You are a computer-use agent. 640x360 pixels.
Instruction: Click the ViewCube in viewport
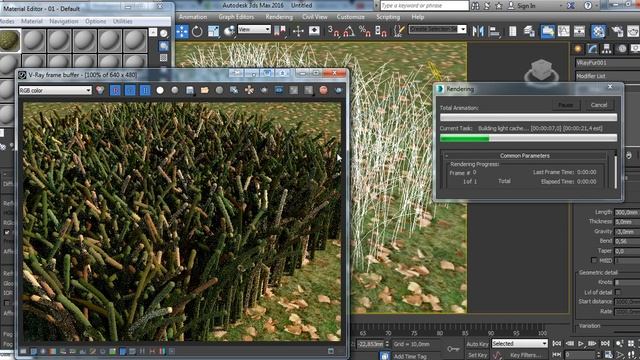tap(542, 71)
